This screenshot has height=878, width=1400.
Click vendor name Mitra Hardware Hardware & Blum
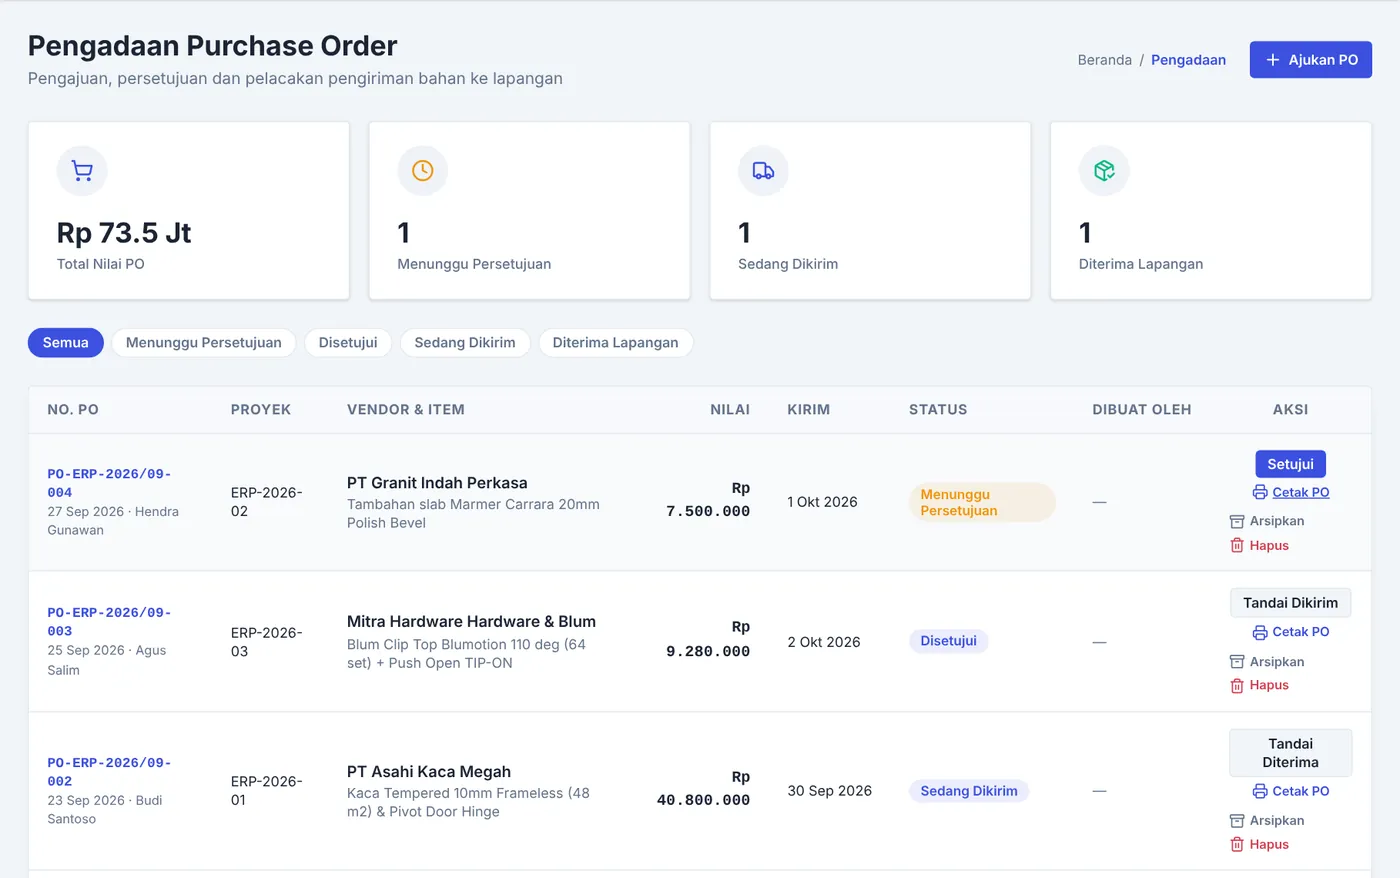471,622
